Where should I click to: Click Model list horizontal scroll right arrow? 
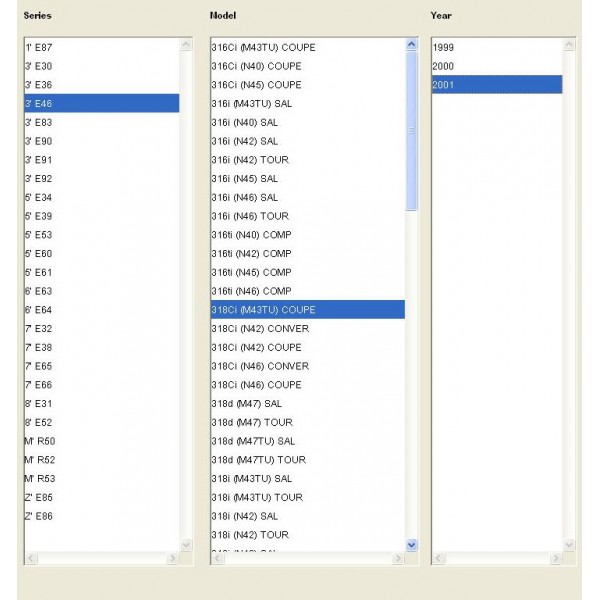click(x=398, y=558)
